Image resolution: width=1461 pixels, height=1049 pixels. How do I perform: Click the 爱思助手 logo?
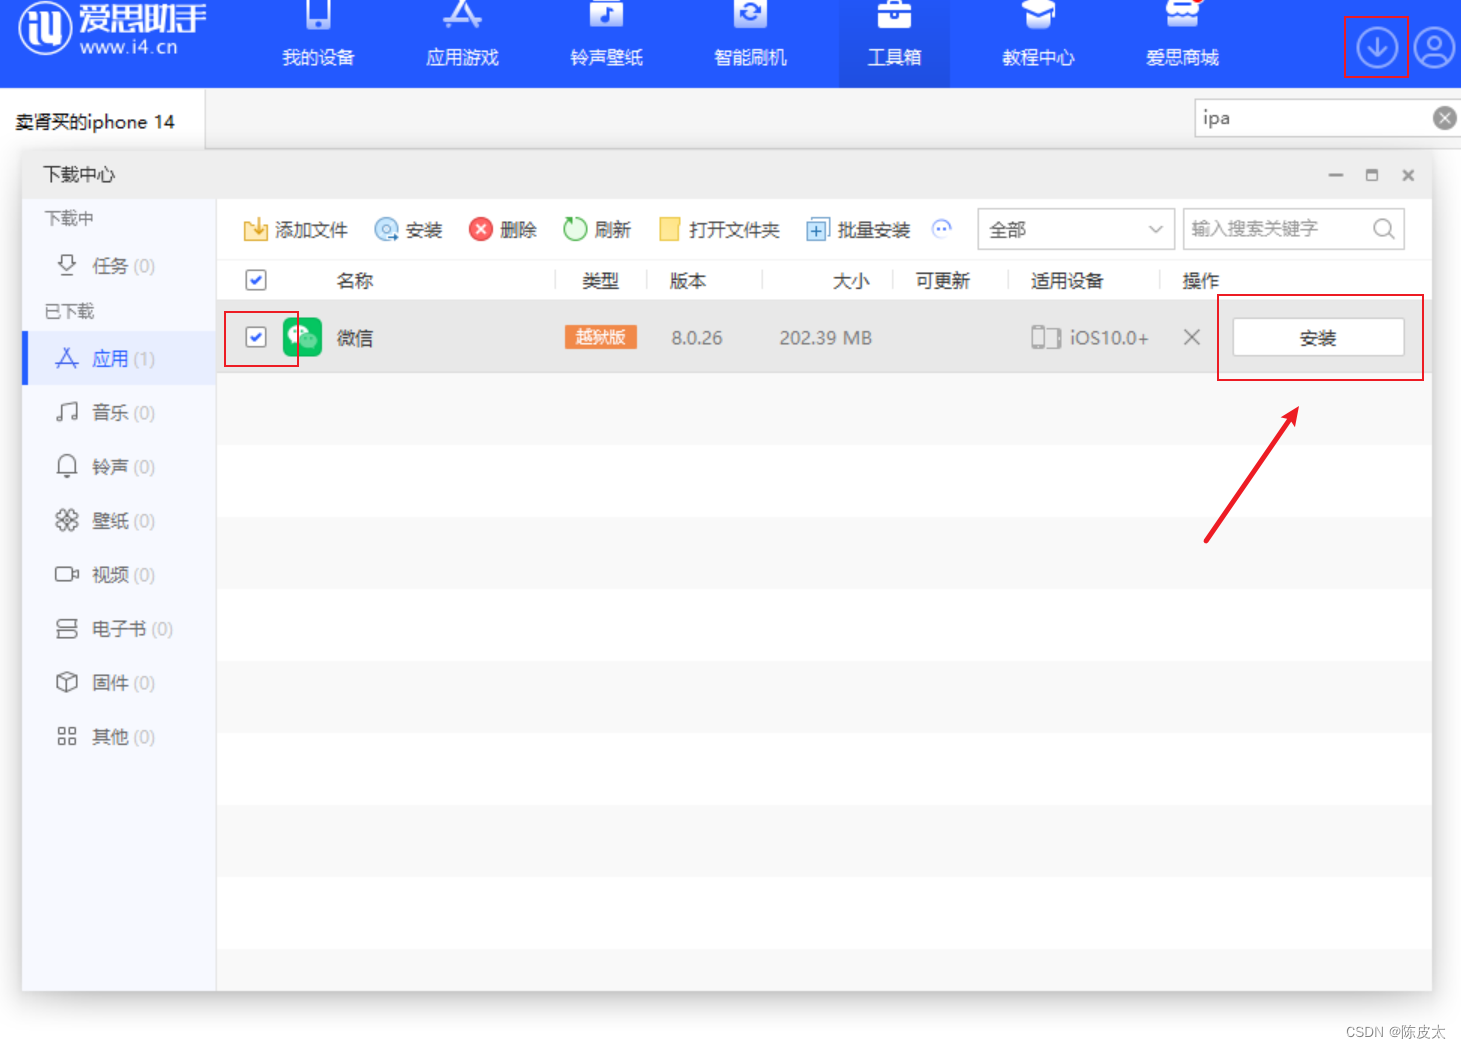pos(112,28)
